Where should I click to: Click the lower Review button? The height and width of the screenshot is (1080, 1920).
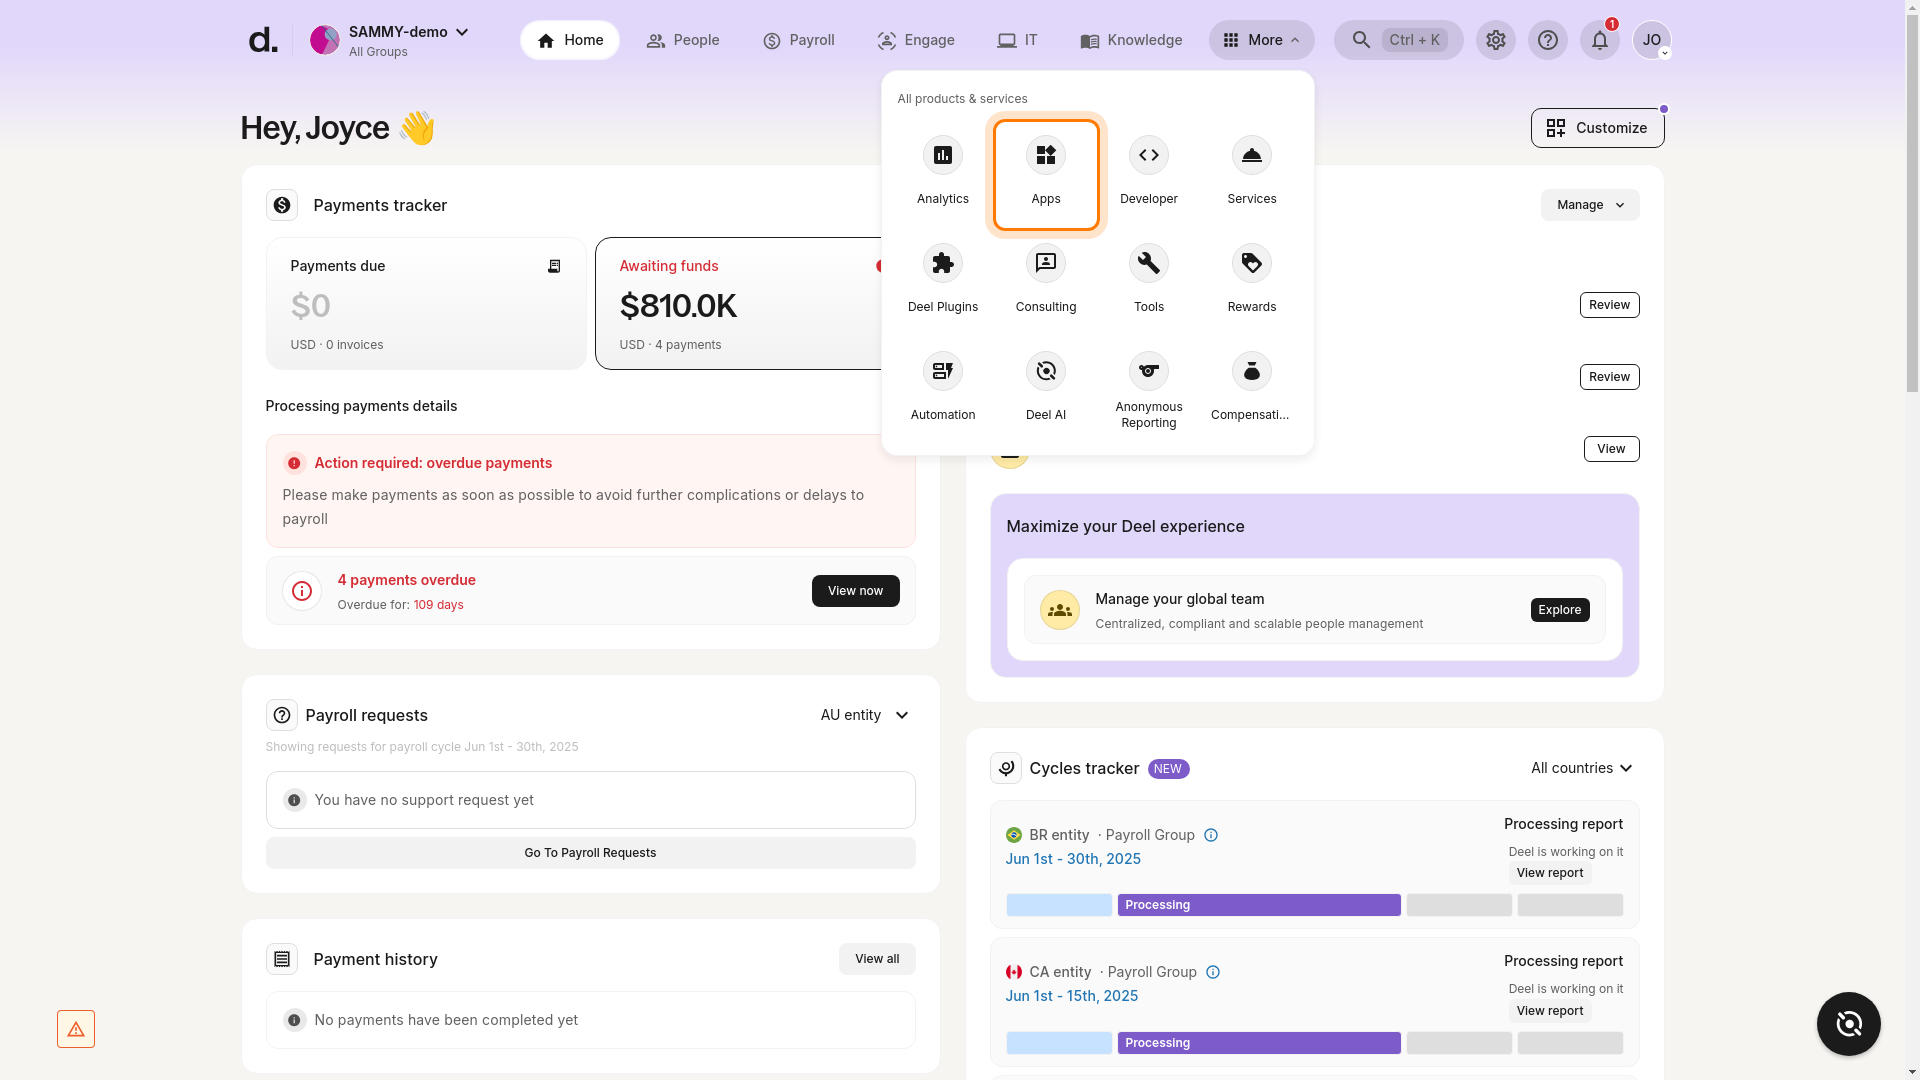[x=1609, y=377]
